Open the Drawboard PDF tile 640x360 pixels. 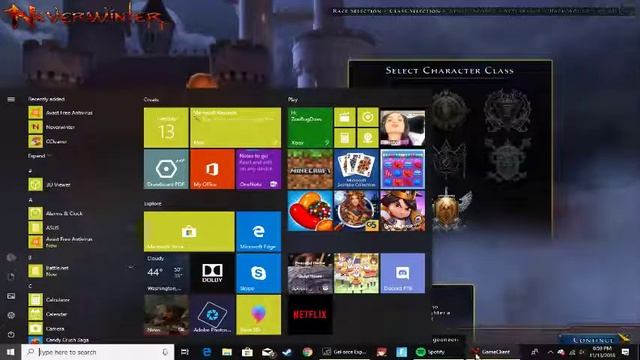pos(166,169)
